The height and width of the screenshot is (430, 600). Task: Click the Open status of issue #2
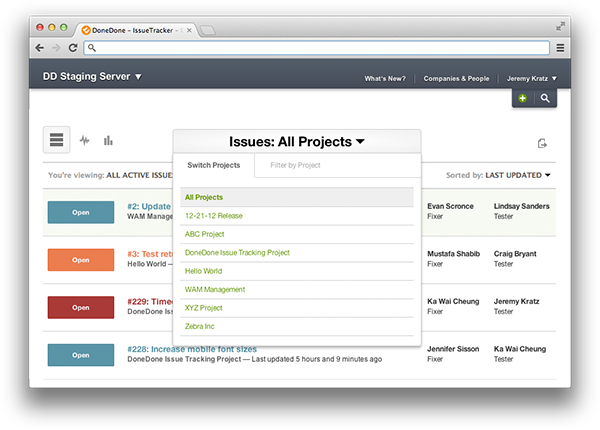tap(81, 212)
